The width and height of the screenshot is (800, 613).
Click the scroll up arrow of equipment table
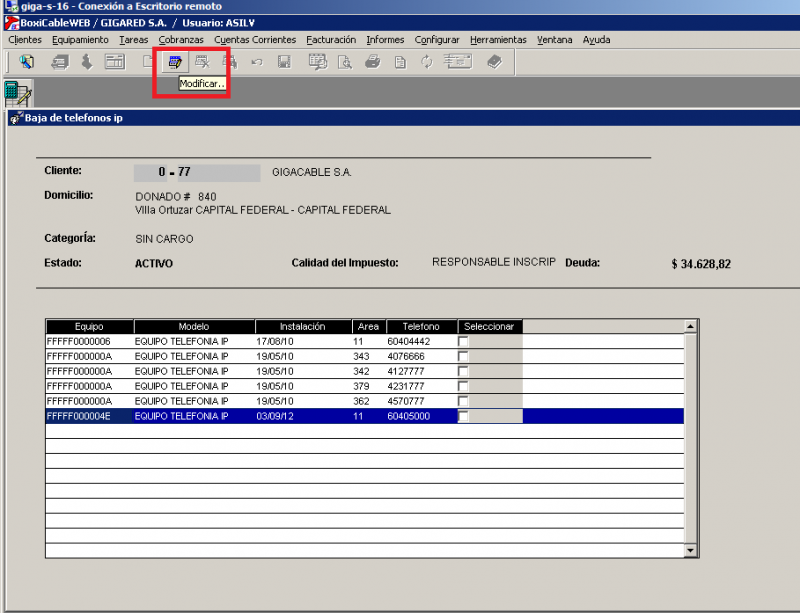pos(690,327)
